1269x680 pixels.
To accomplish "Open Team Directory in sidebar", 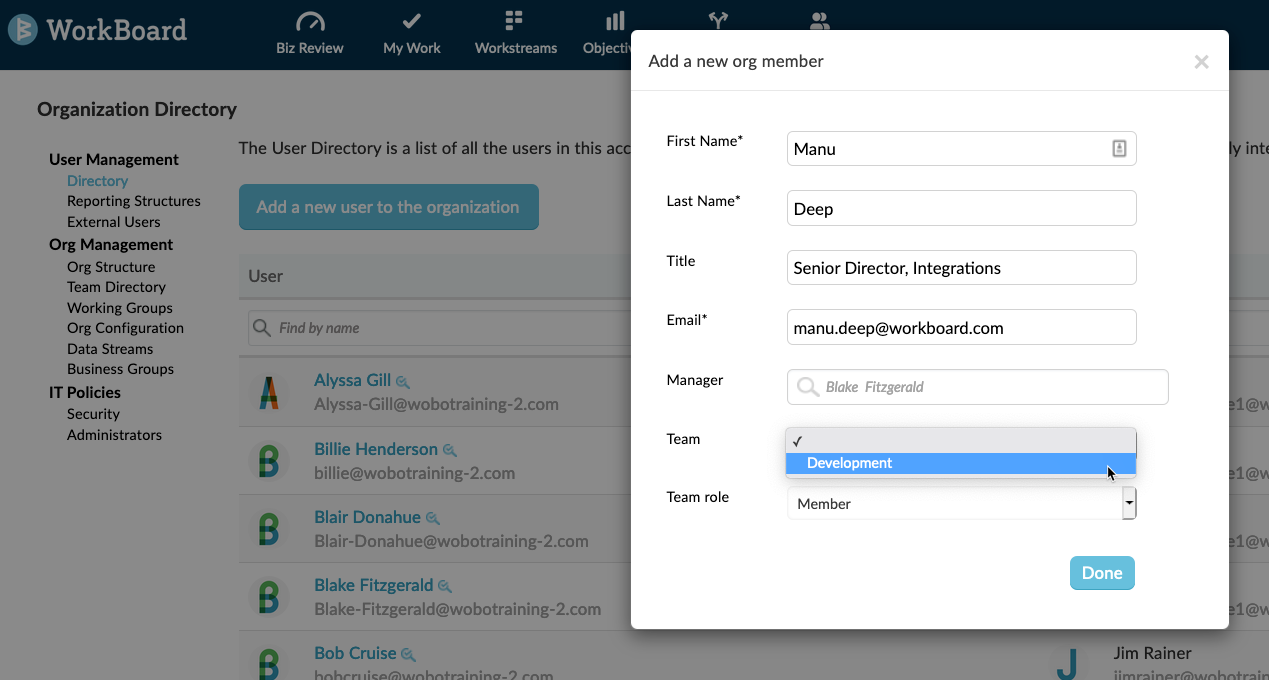I will pos(116,287).
